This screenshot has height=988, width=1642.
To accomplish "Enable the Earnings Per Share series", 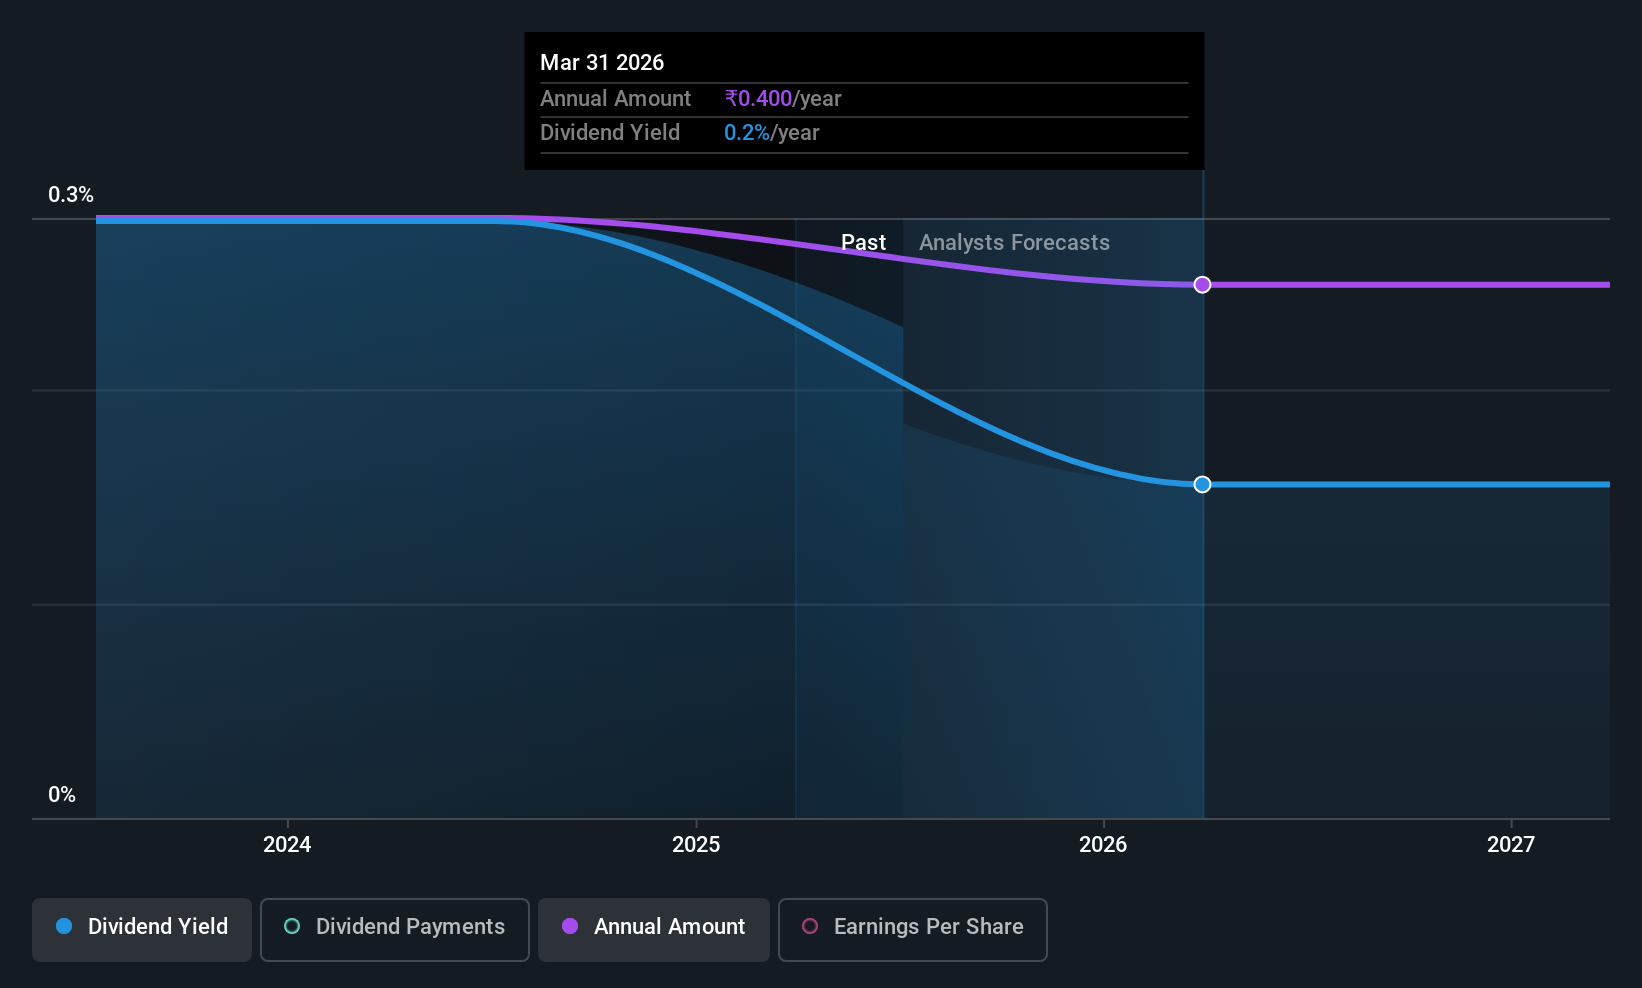I will coord(912,930).
